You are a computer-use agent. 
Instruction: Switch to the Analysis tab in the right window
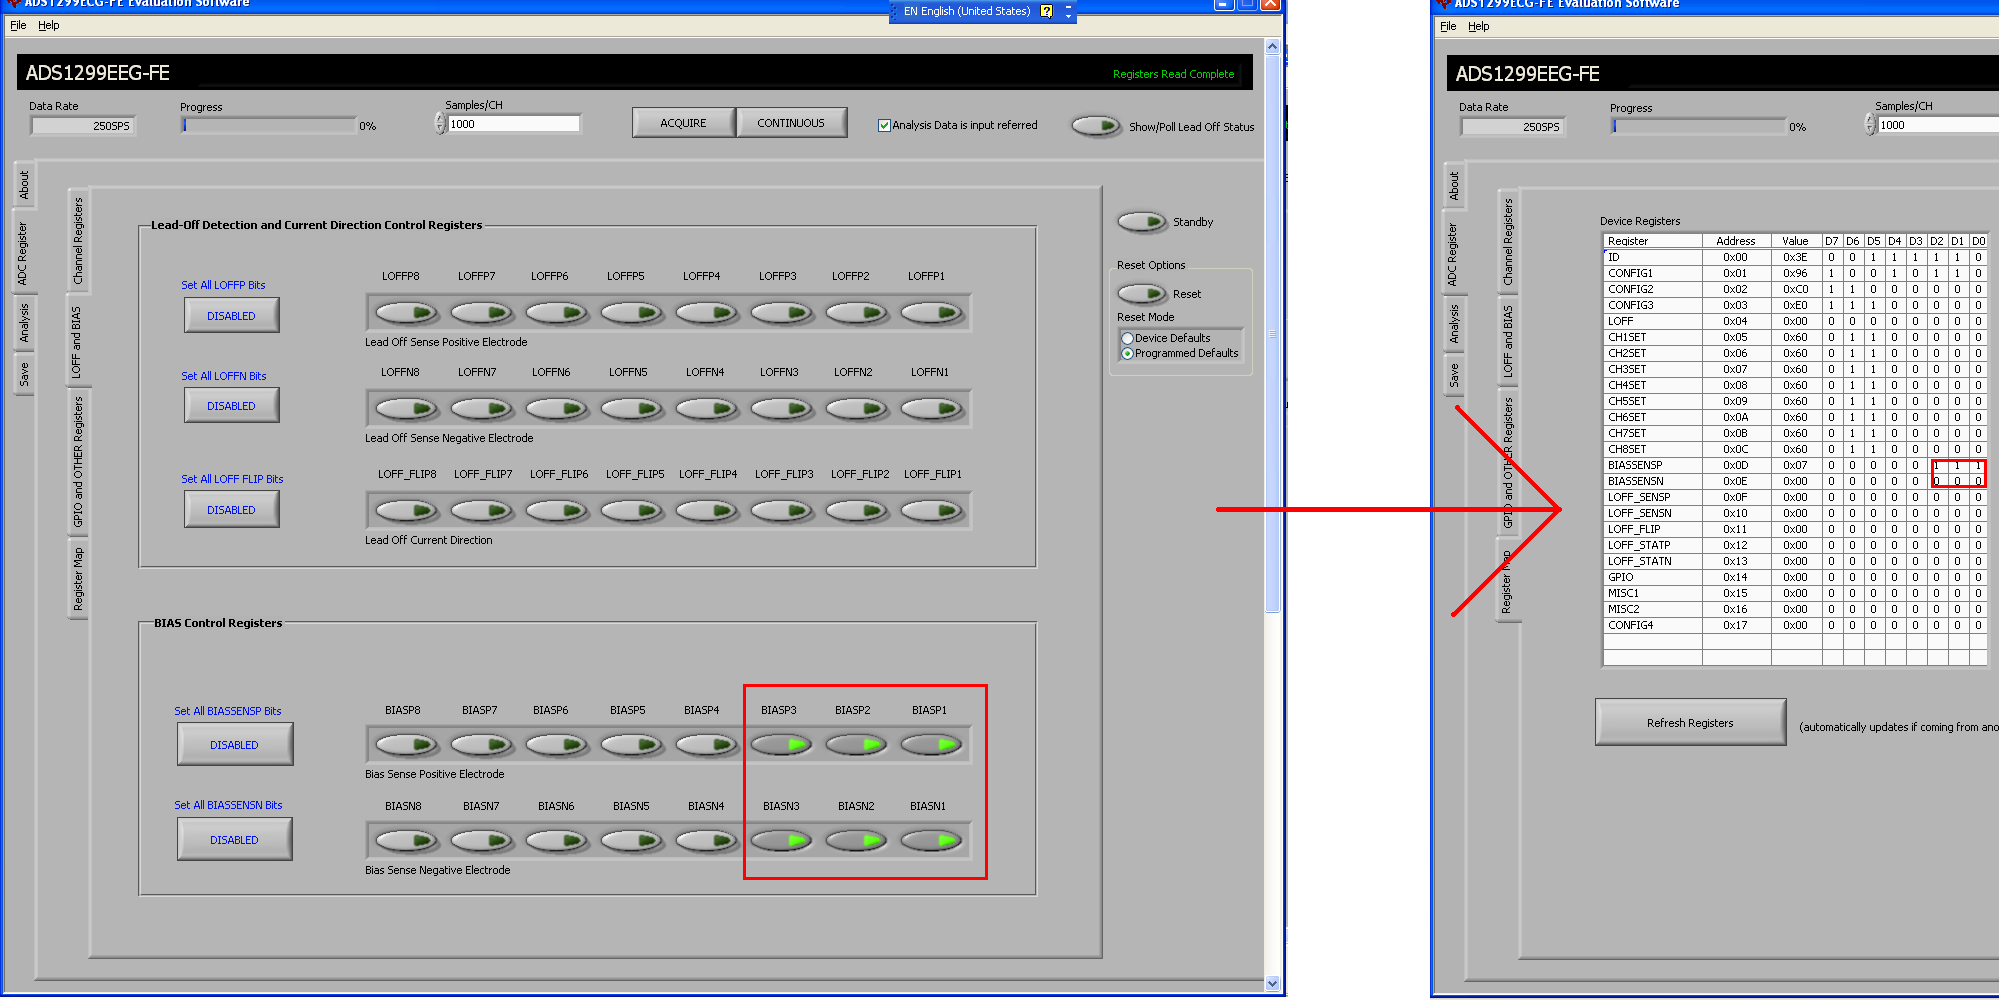[1454, 324]
